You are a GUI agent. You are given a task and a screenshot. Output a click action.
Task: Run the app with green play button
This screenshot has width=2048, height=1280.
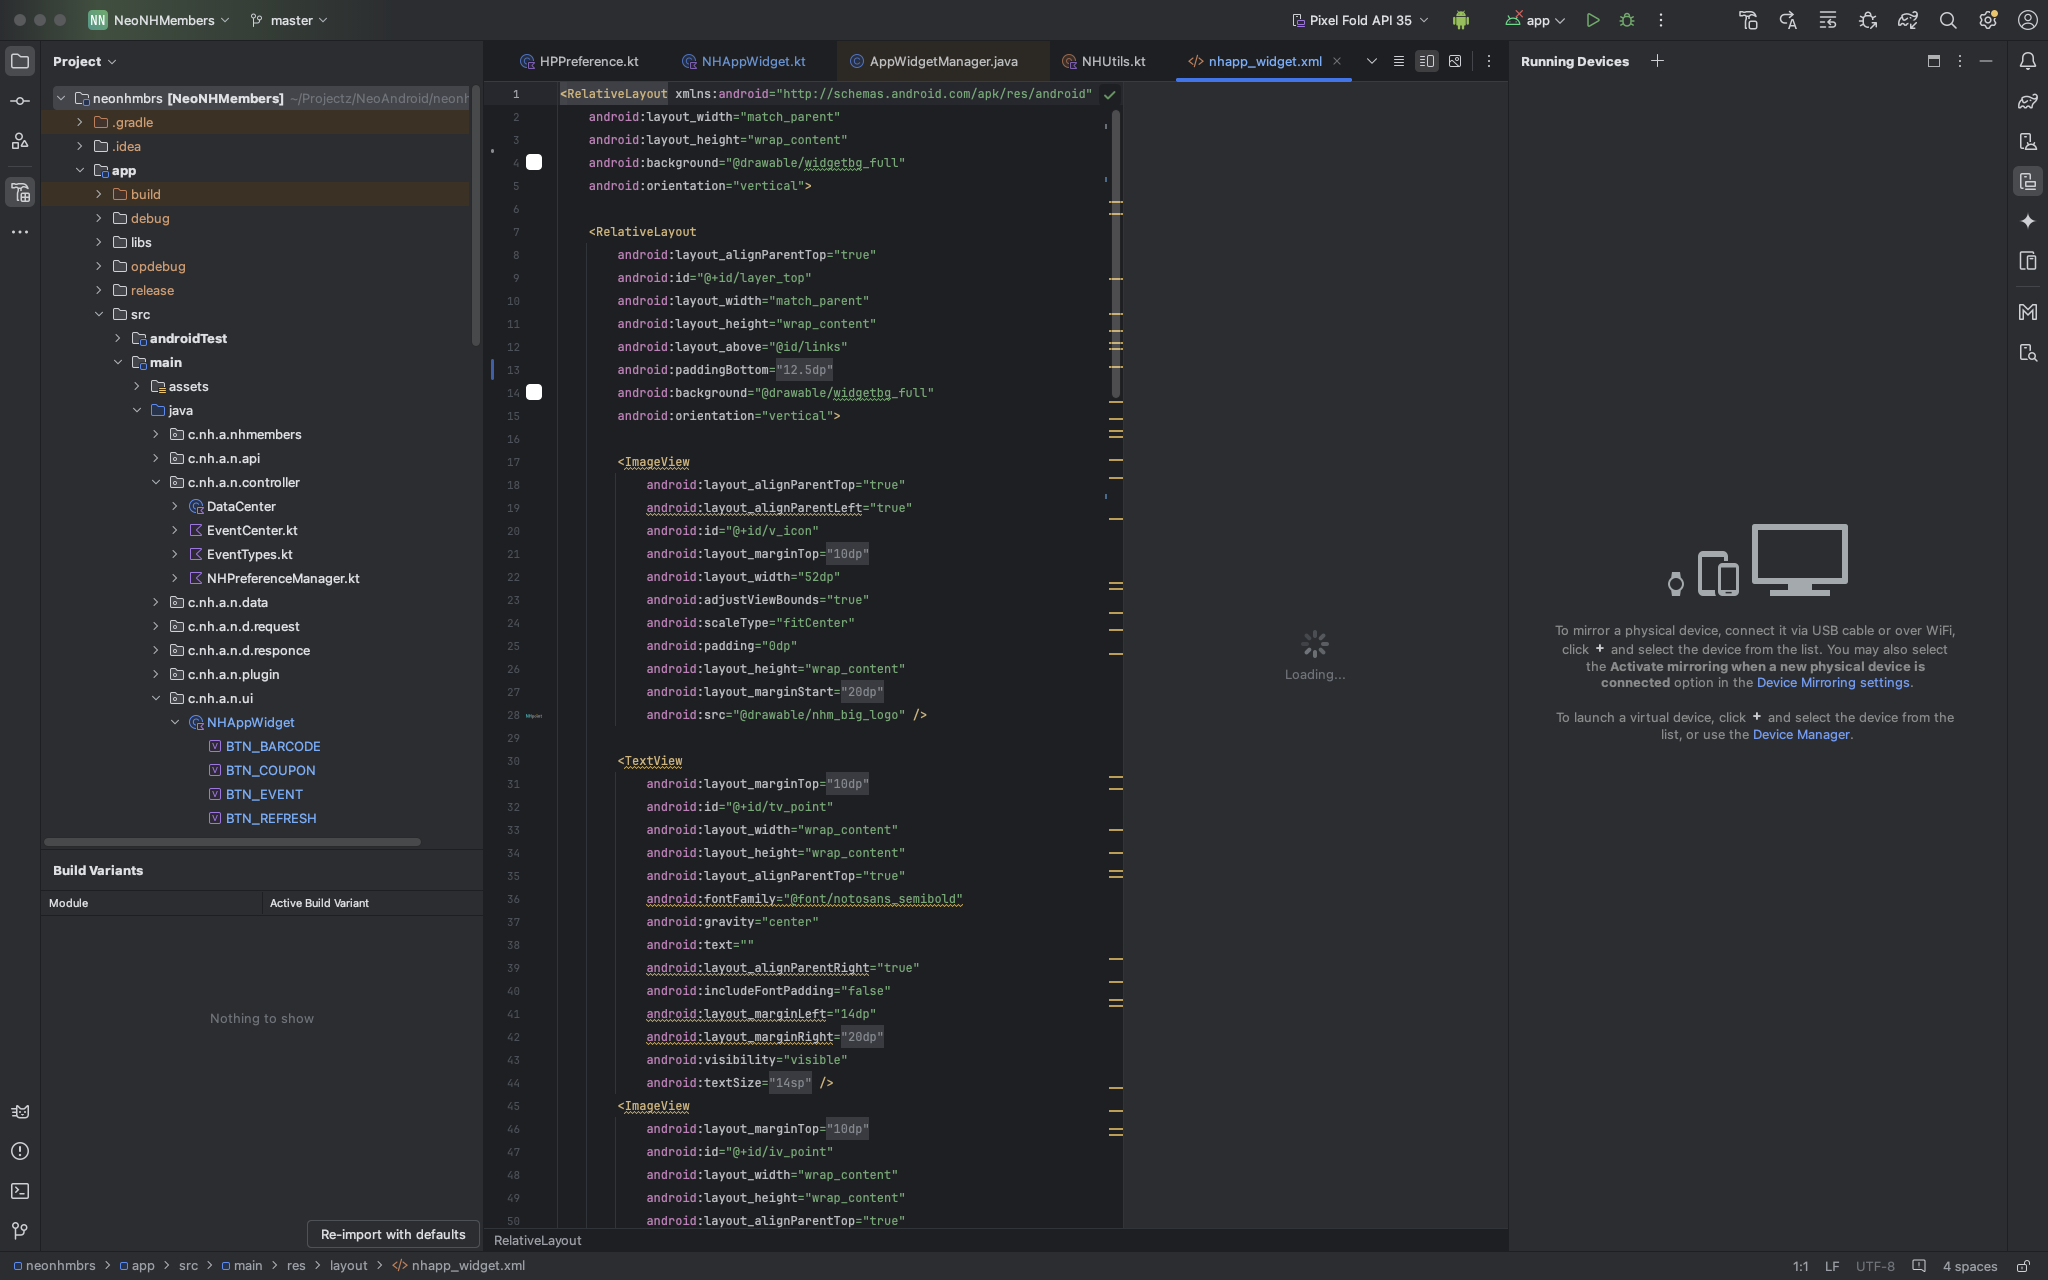pos(1593,20)
